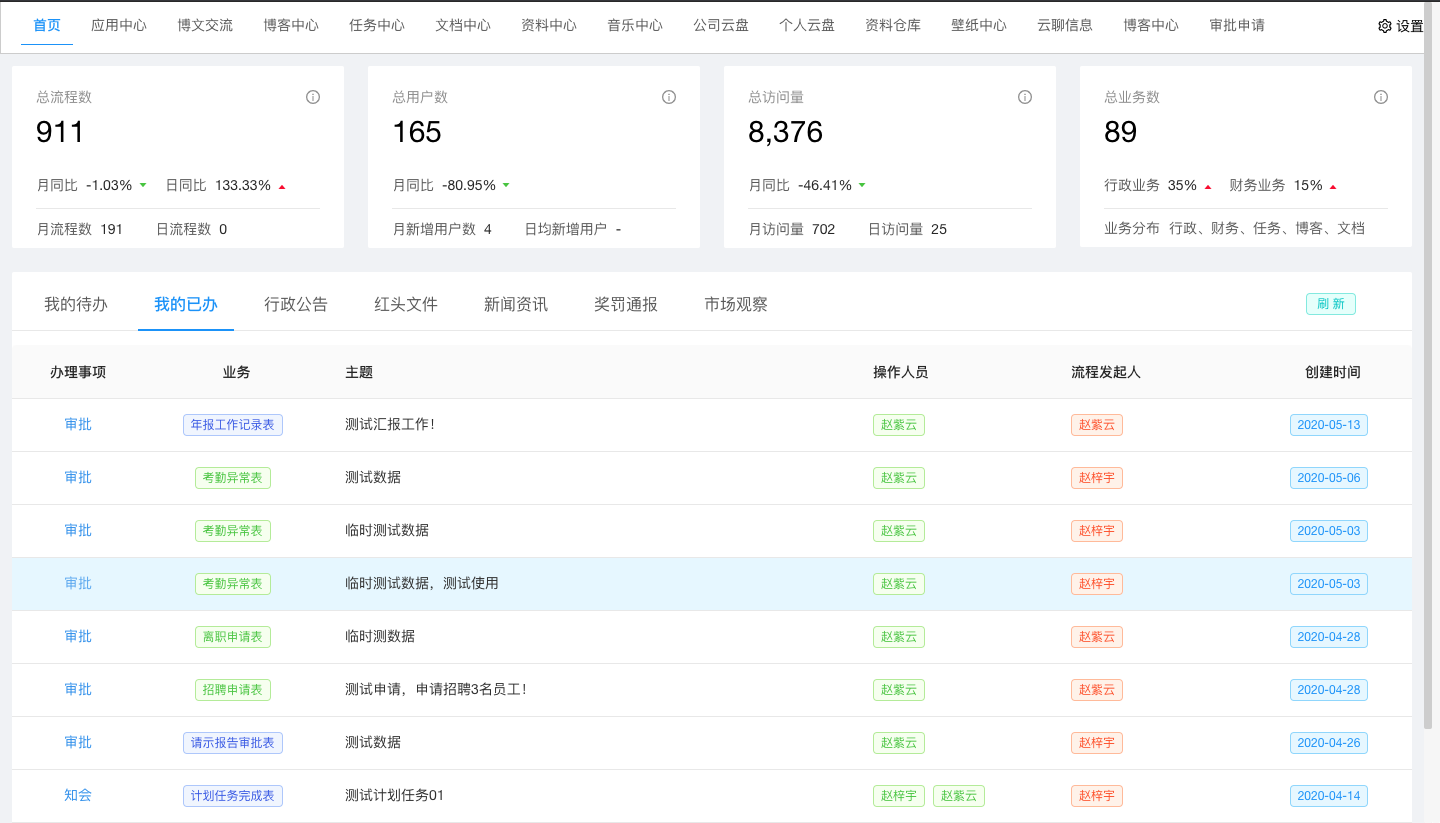Open 文档中心 in the top navigation
1440x823 pixels.
tap(463, 25)
